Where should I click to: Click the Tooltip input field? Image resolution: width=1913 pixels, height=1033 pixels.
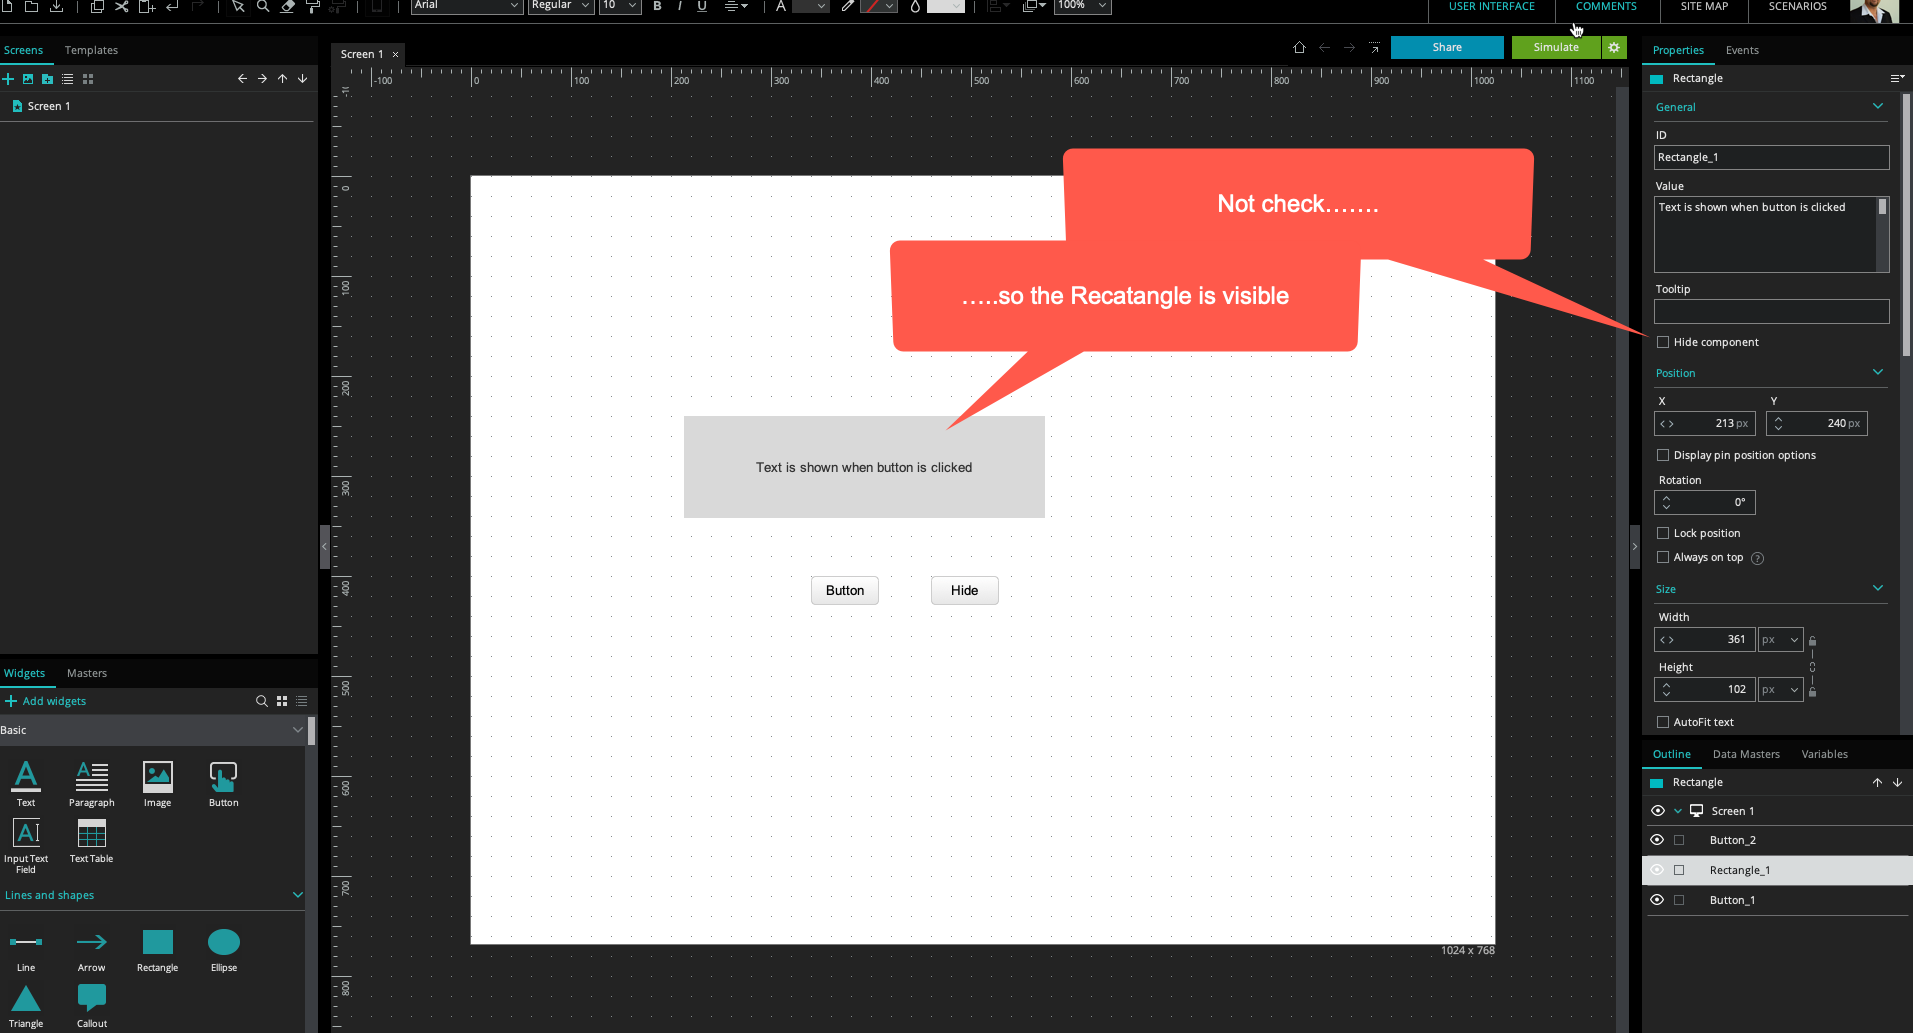(1770, 312)
